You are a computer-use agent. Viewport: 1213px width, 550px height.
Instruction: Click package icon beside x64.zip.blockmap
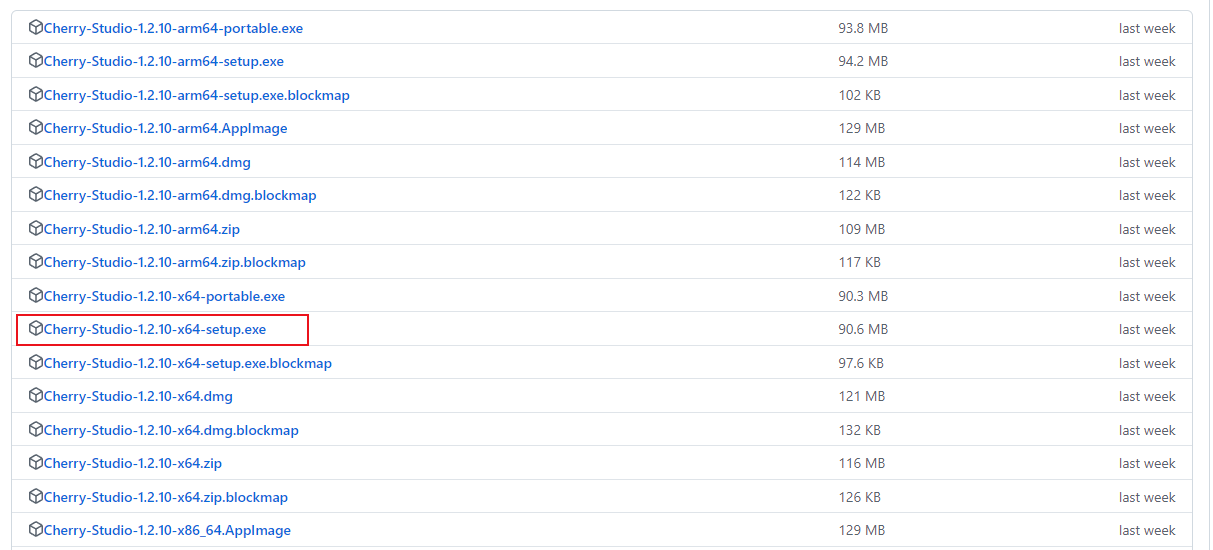pos(36,497)
